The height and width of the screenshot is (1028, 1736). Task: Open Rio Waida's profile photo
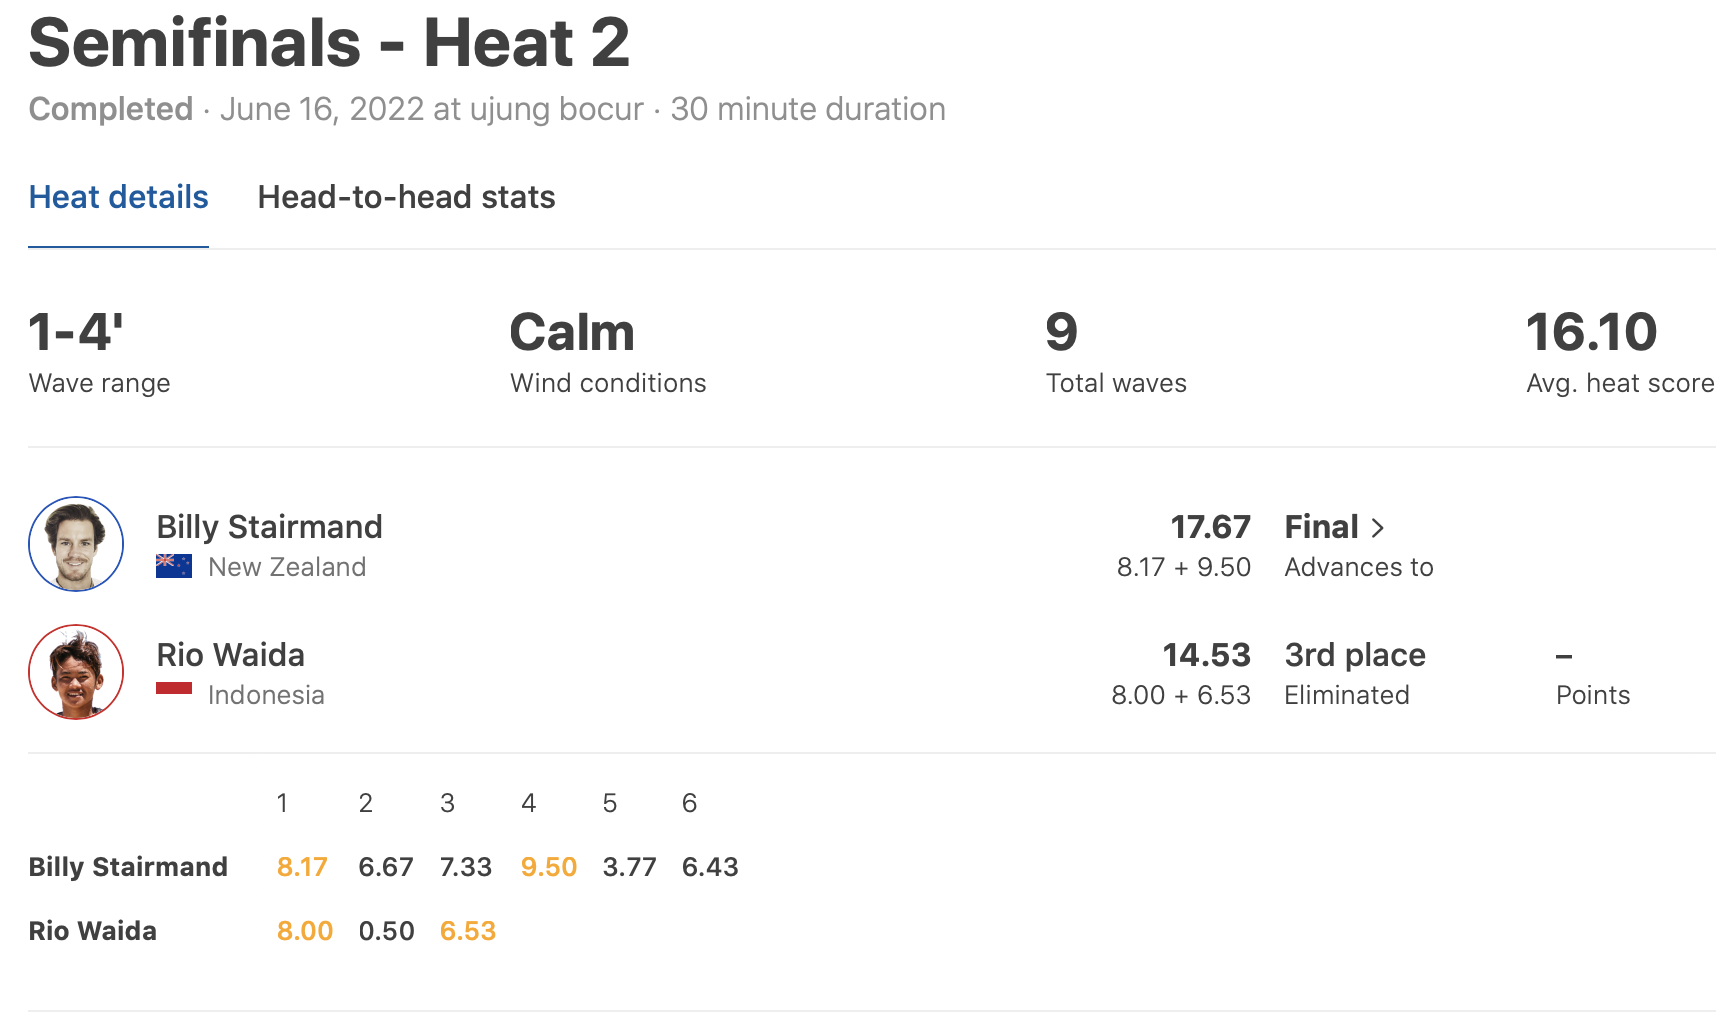[76, 672]
